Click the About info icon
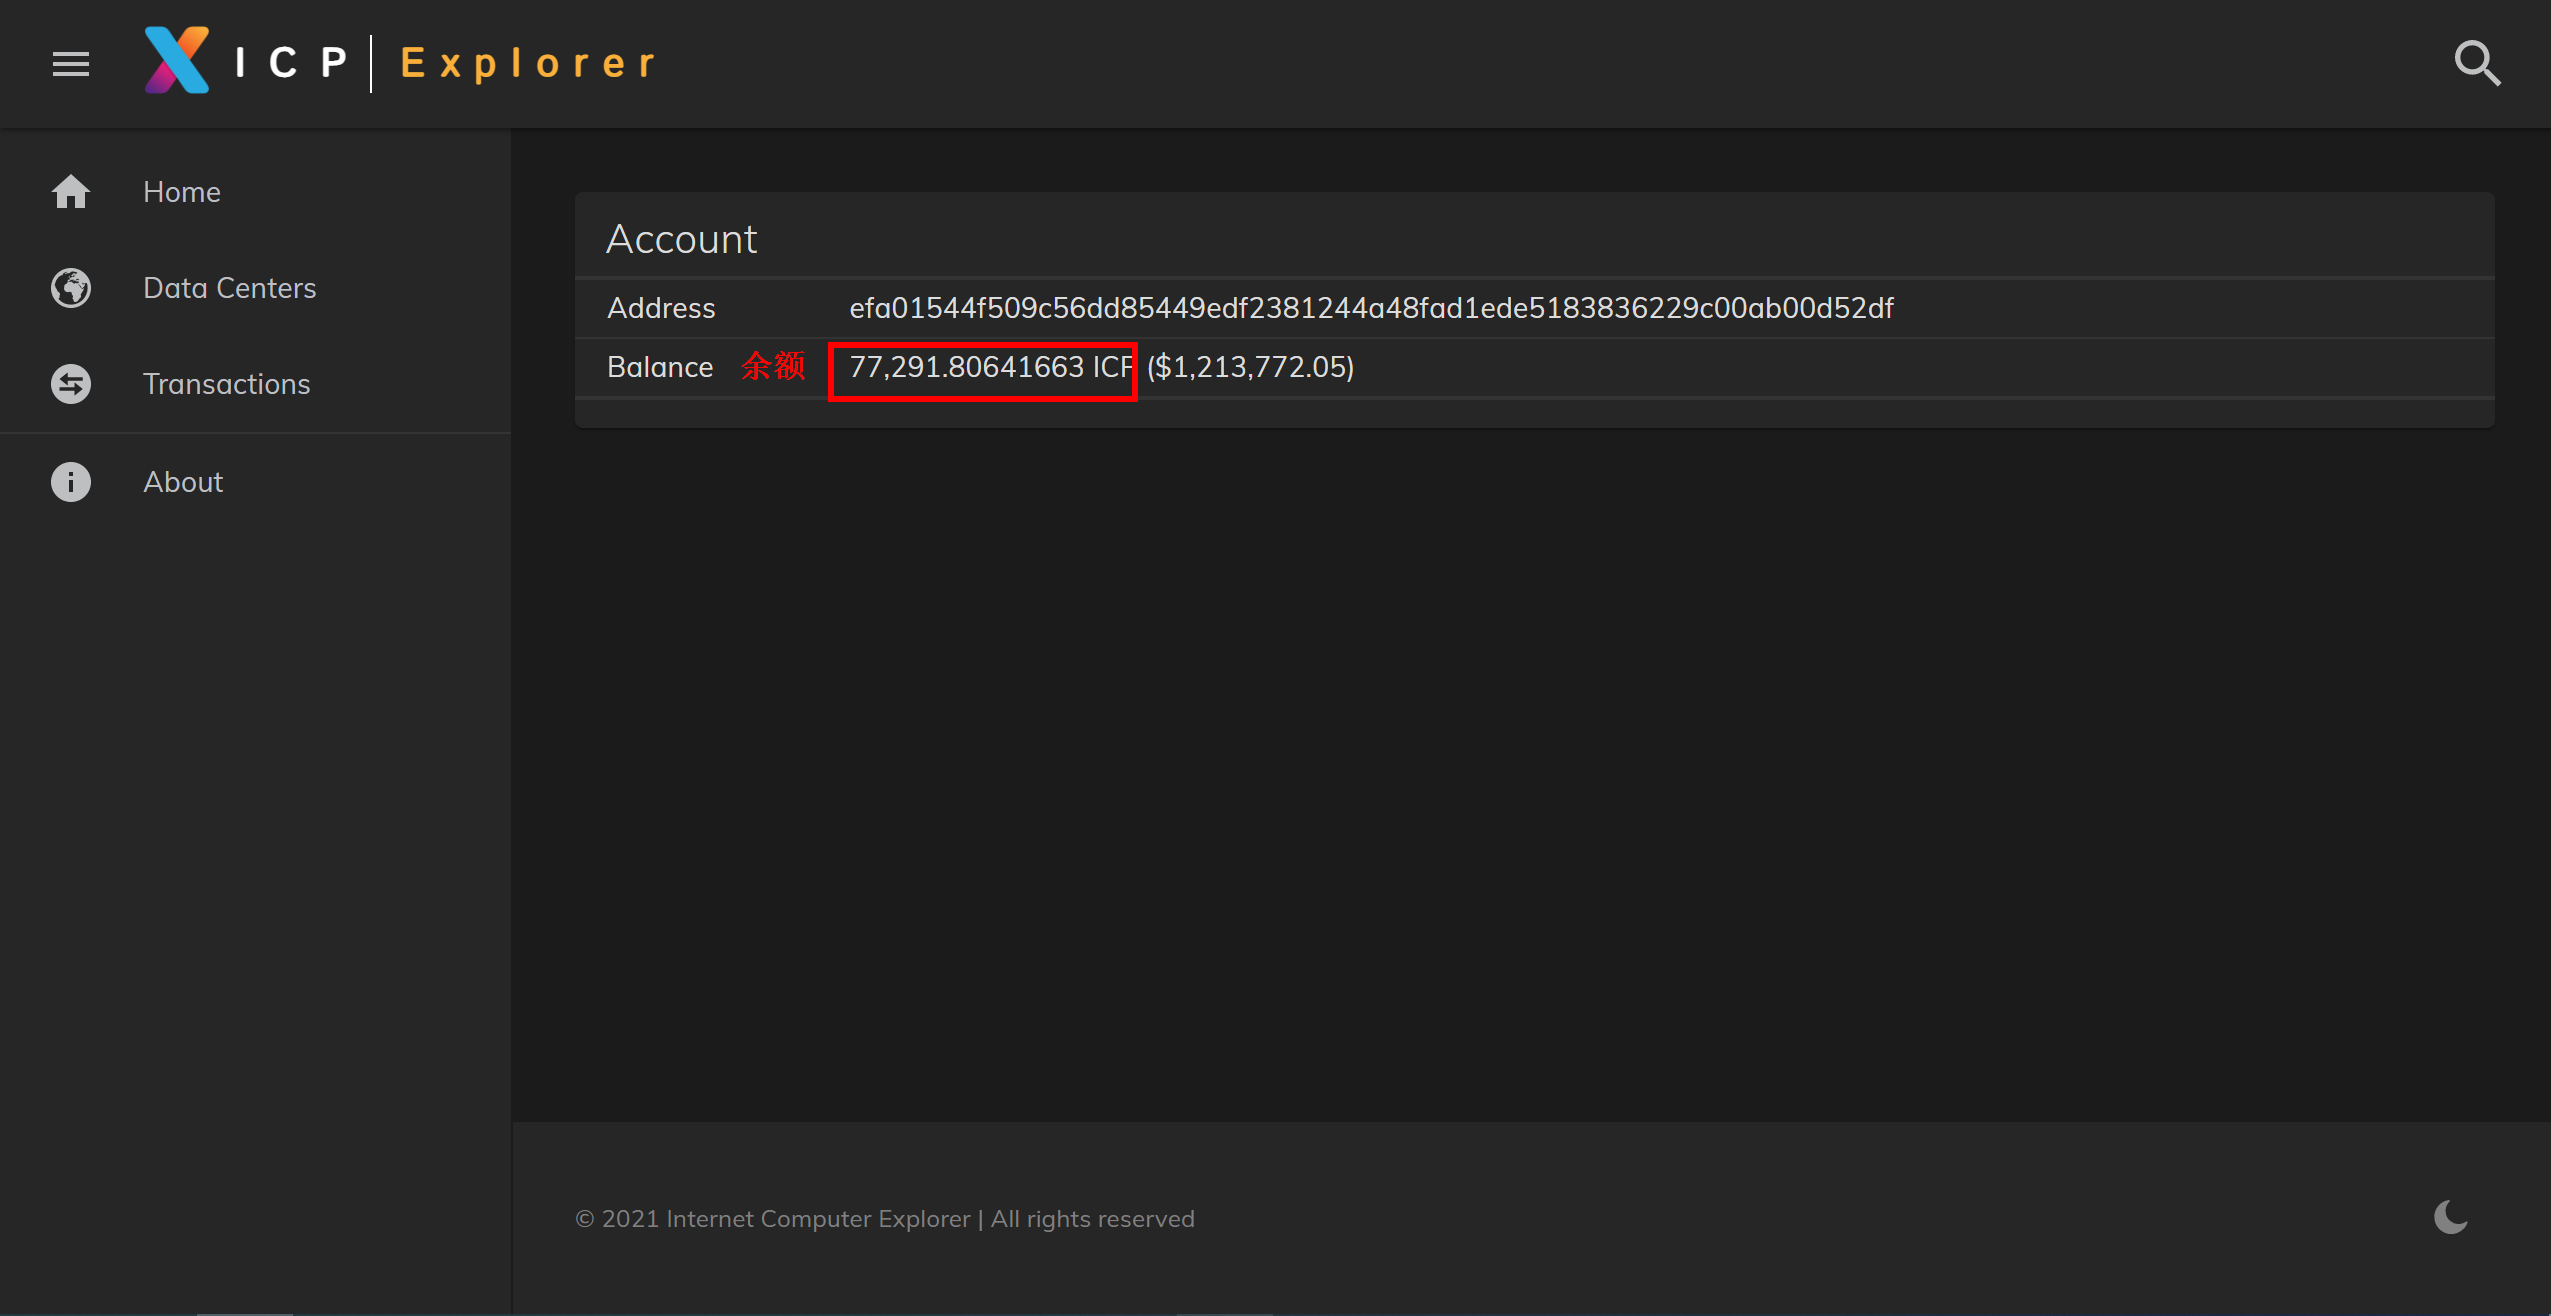 click(71, 482)
